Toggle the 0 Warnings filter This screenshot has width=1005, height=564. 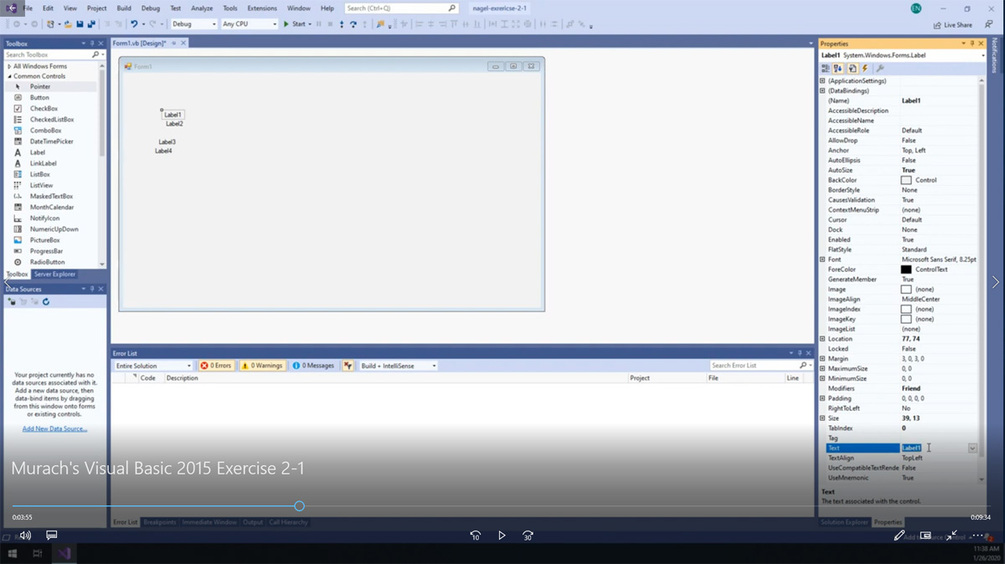[x=262, y=365]
